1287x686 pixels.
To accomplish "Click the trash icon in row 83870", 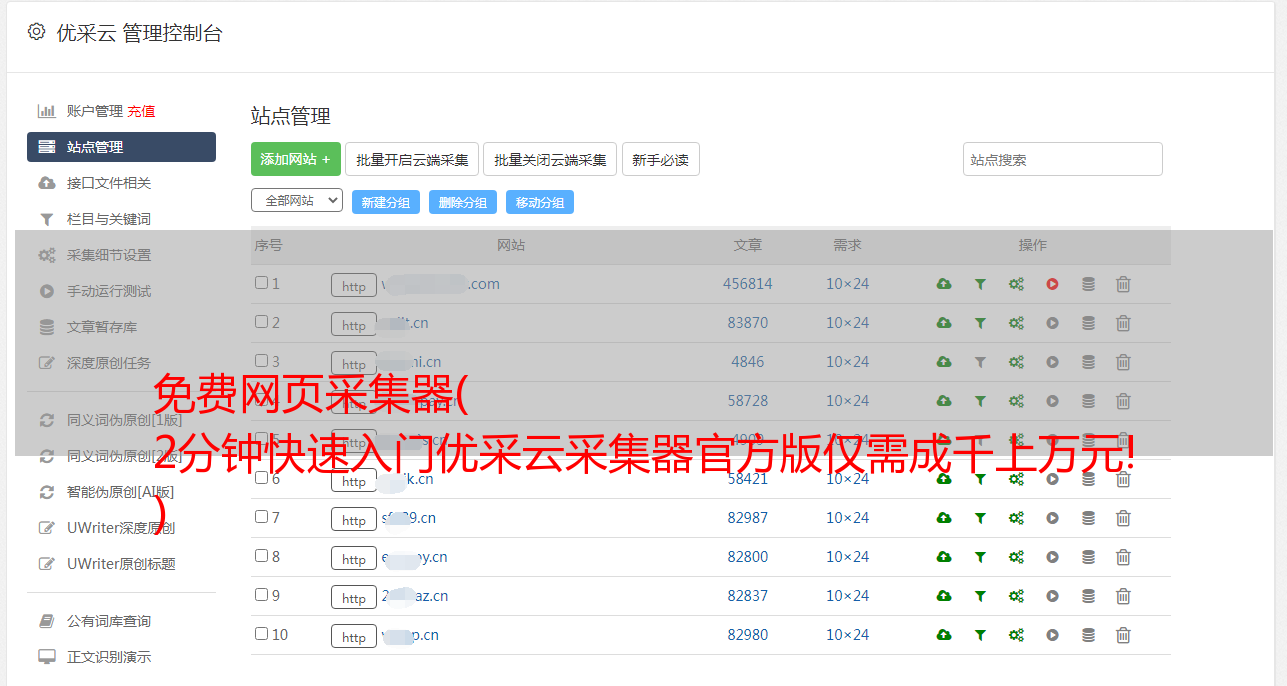I will tap(1123, 323).
